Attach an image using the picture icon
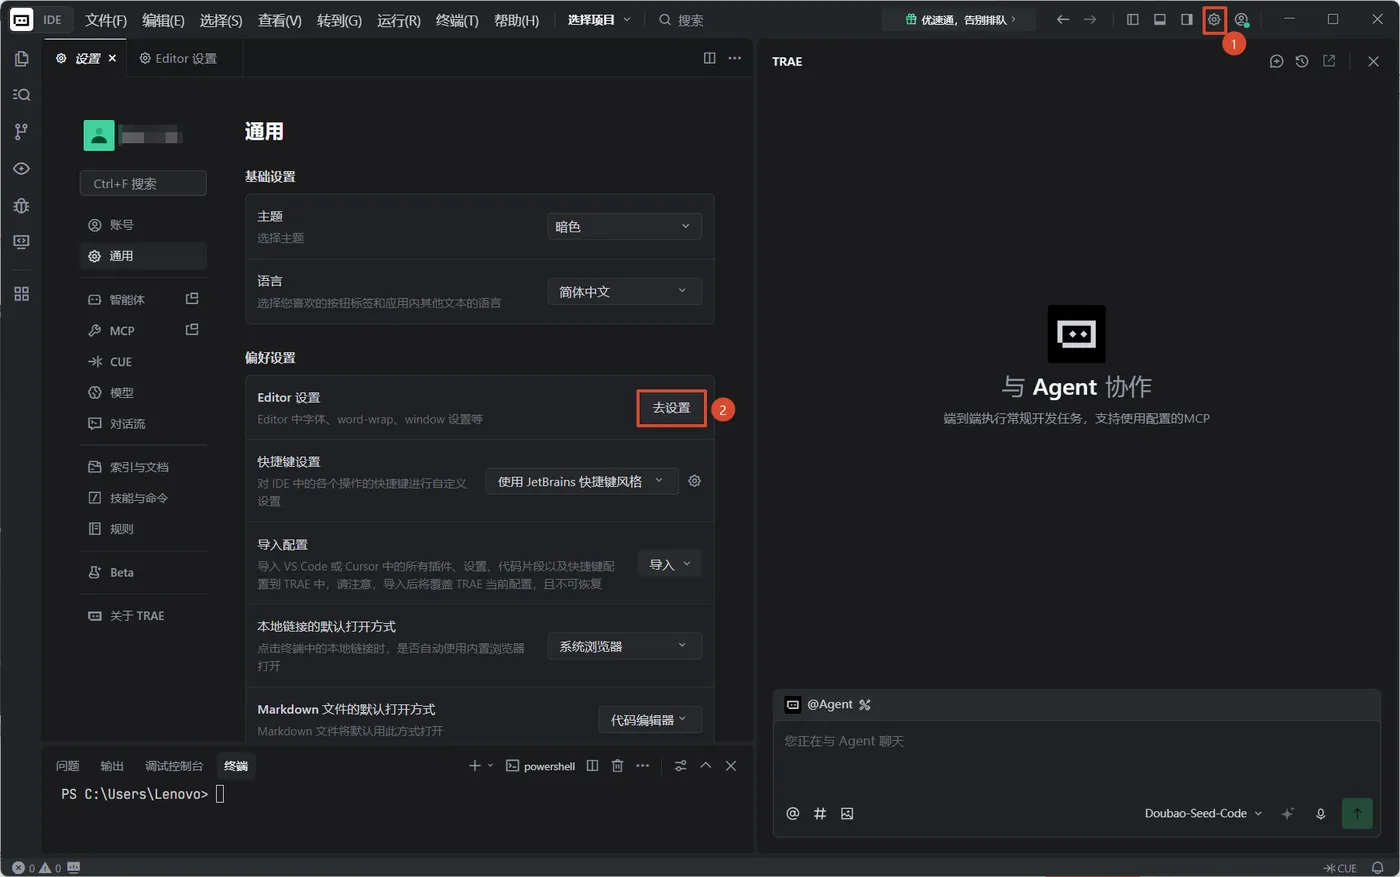Viewport: 1400px width, 877px height. (847, 813)
